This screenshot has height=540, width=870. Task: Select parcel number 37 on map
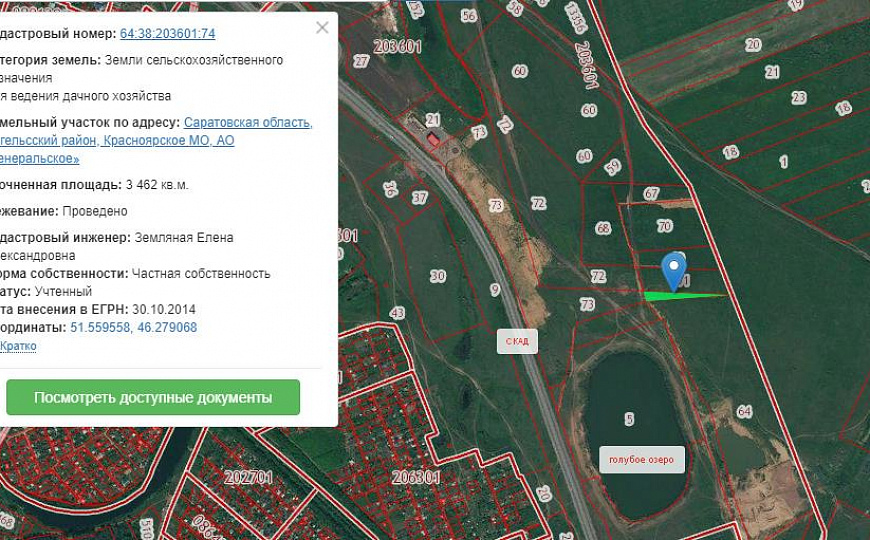click(x=419, y=198)
